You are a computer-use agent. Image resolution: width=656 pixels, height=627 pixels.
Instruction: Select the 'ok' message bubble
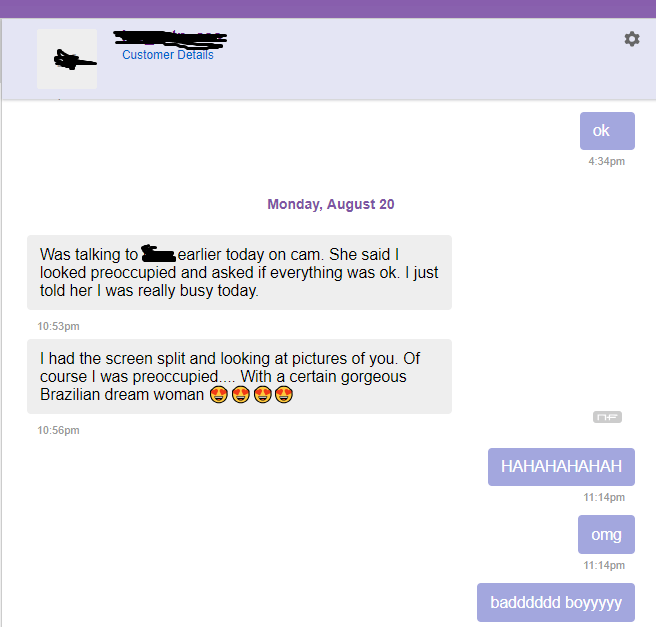pos(607,131)
